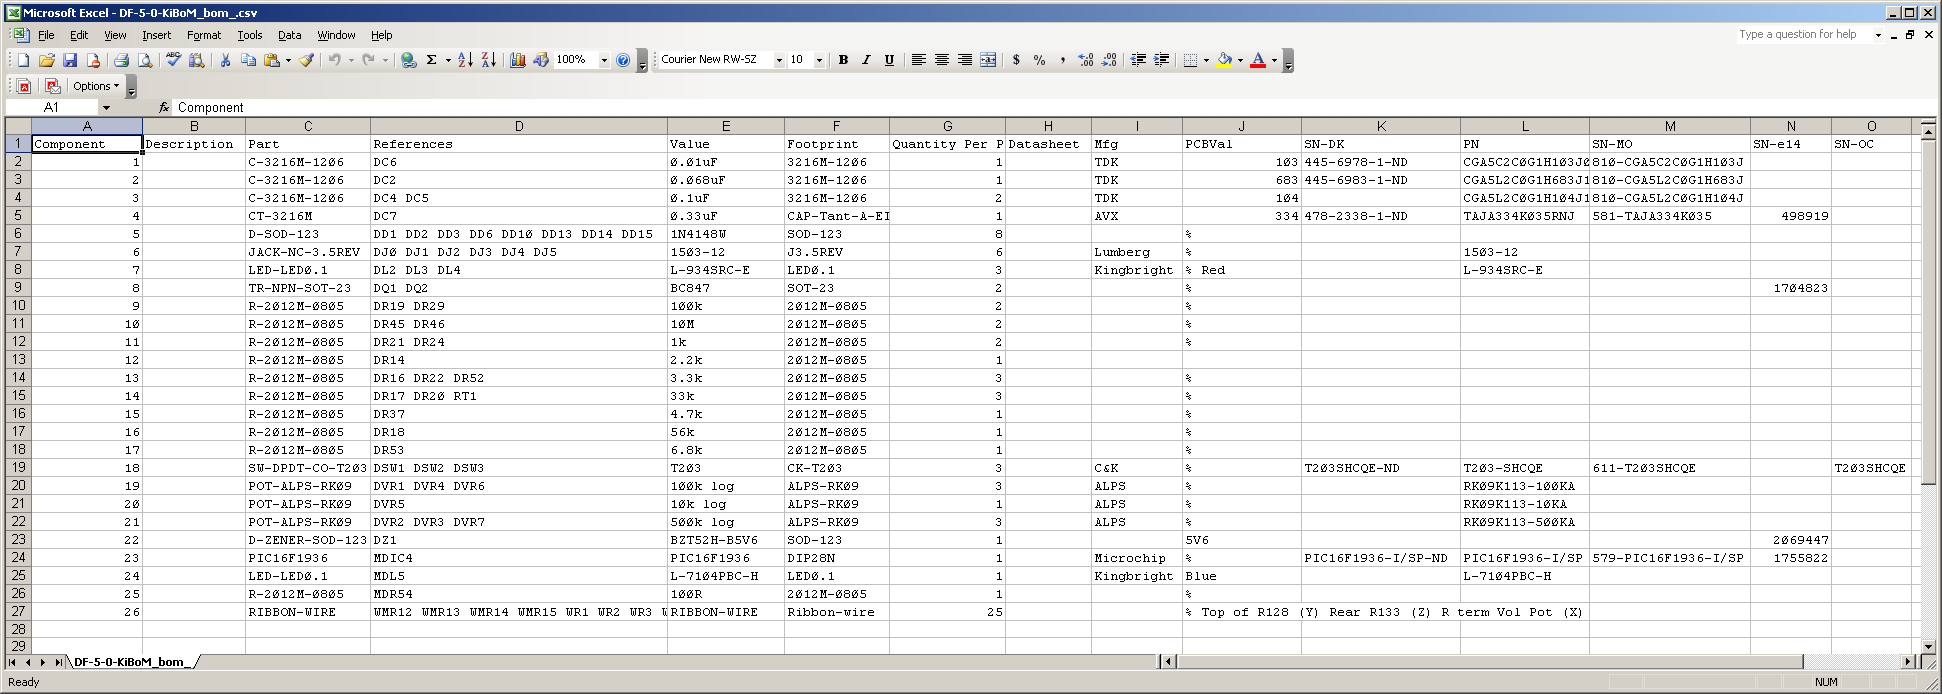The height and width of the screenshot is (694, 1942).
Task: Center cell text
Action: coord(941,60)
